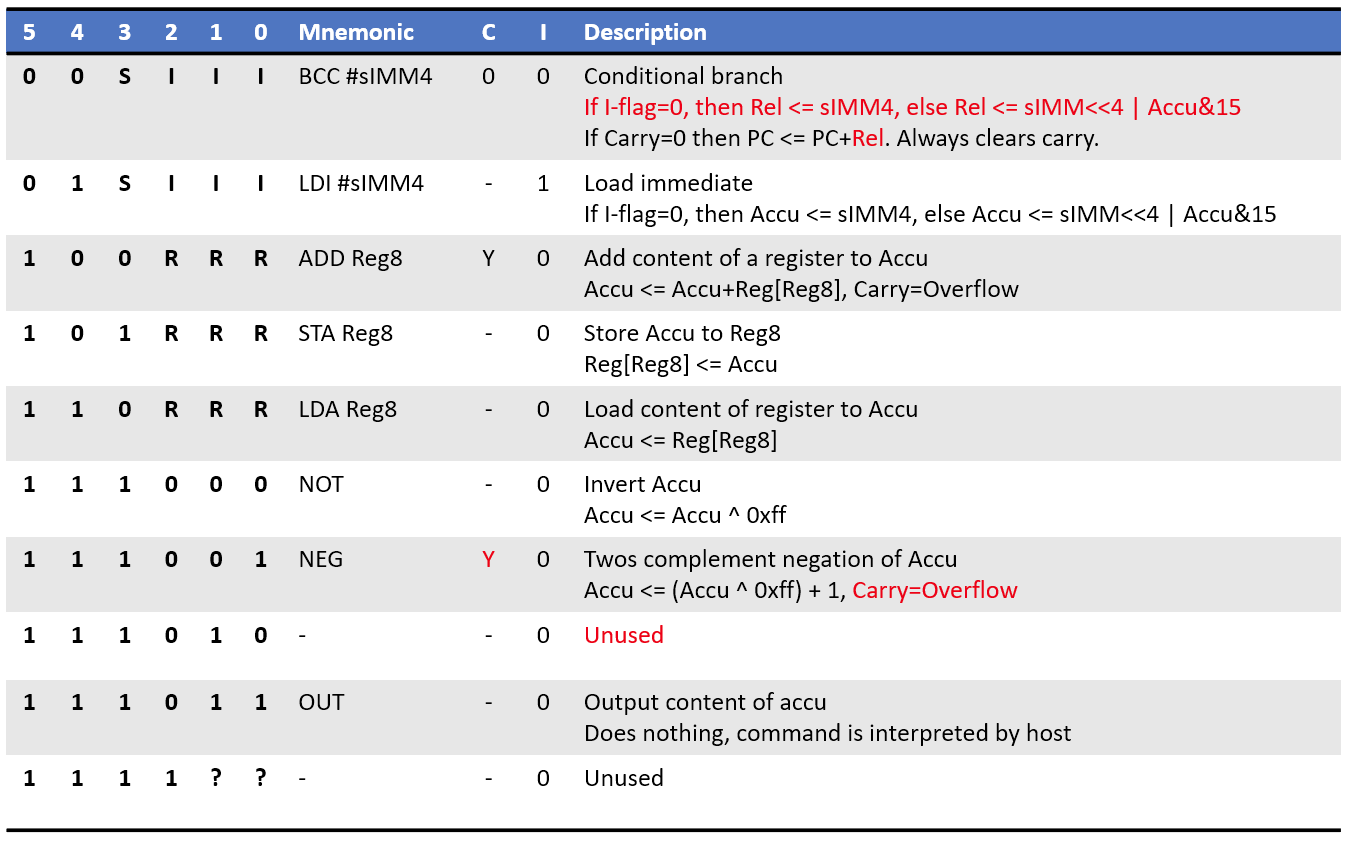Click the "Conditional branch" description text
1353x849 pixels.
click(x=683, y=76)
